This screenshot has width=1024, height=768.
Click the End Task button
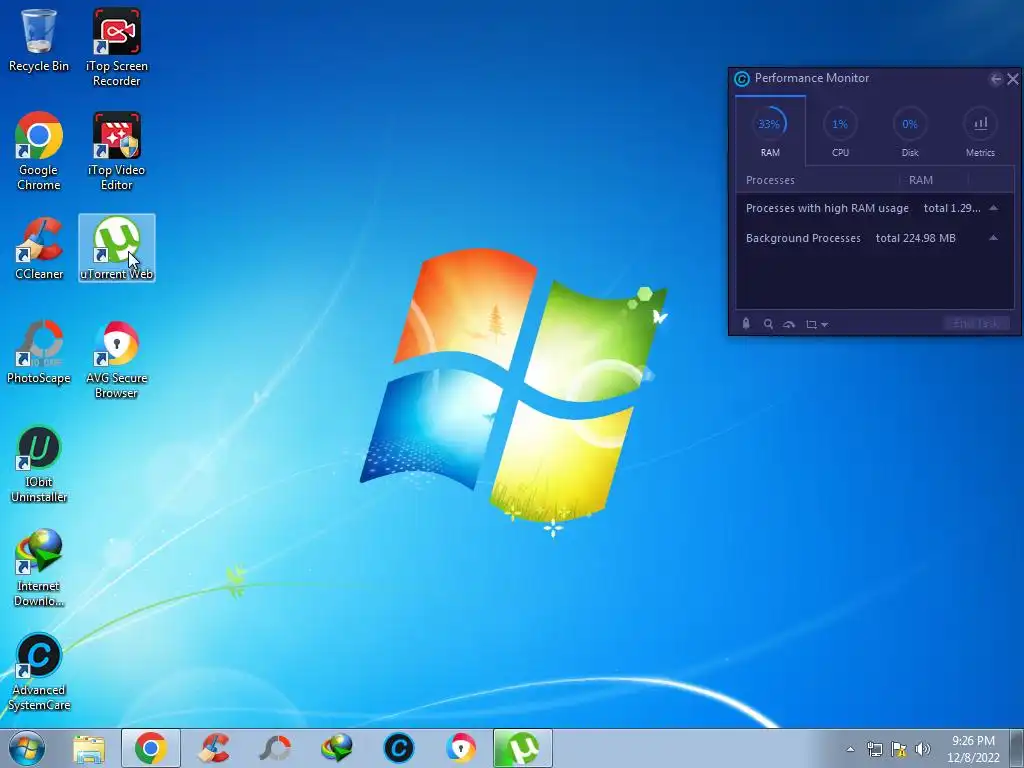click(976, 323)
